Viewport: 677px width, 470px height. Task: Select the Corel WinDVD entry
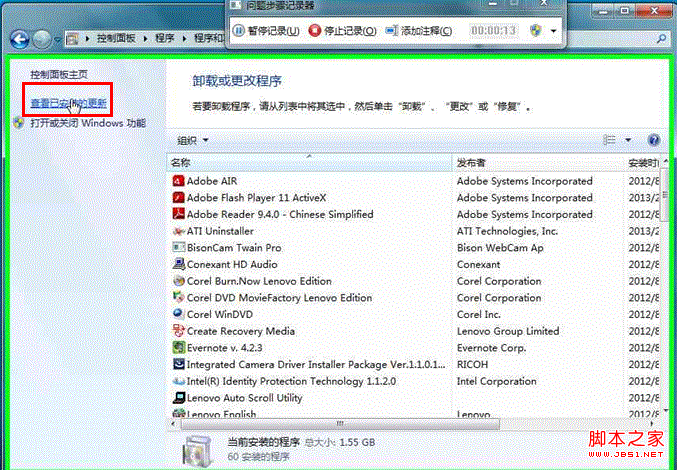pyautogui.click(x=220, y=315)
